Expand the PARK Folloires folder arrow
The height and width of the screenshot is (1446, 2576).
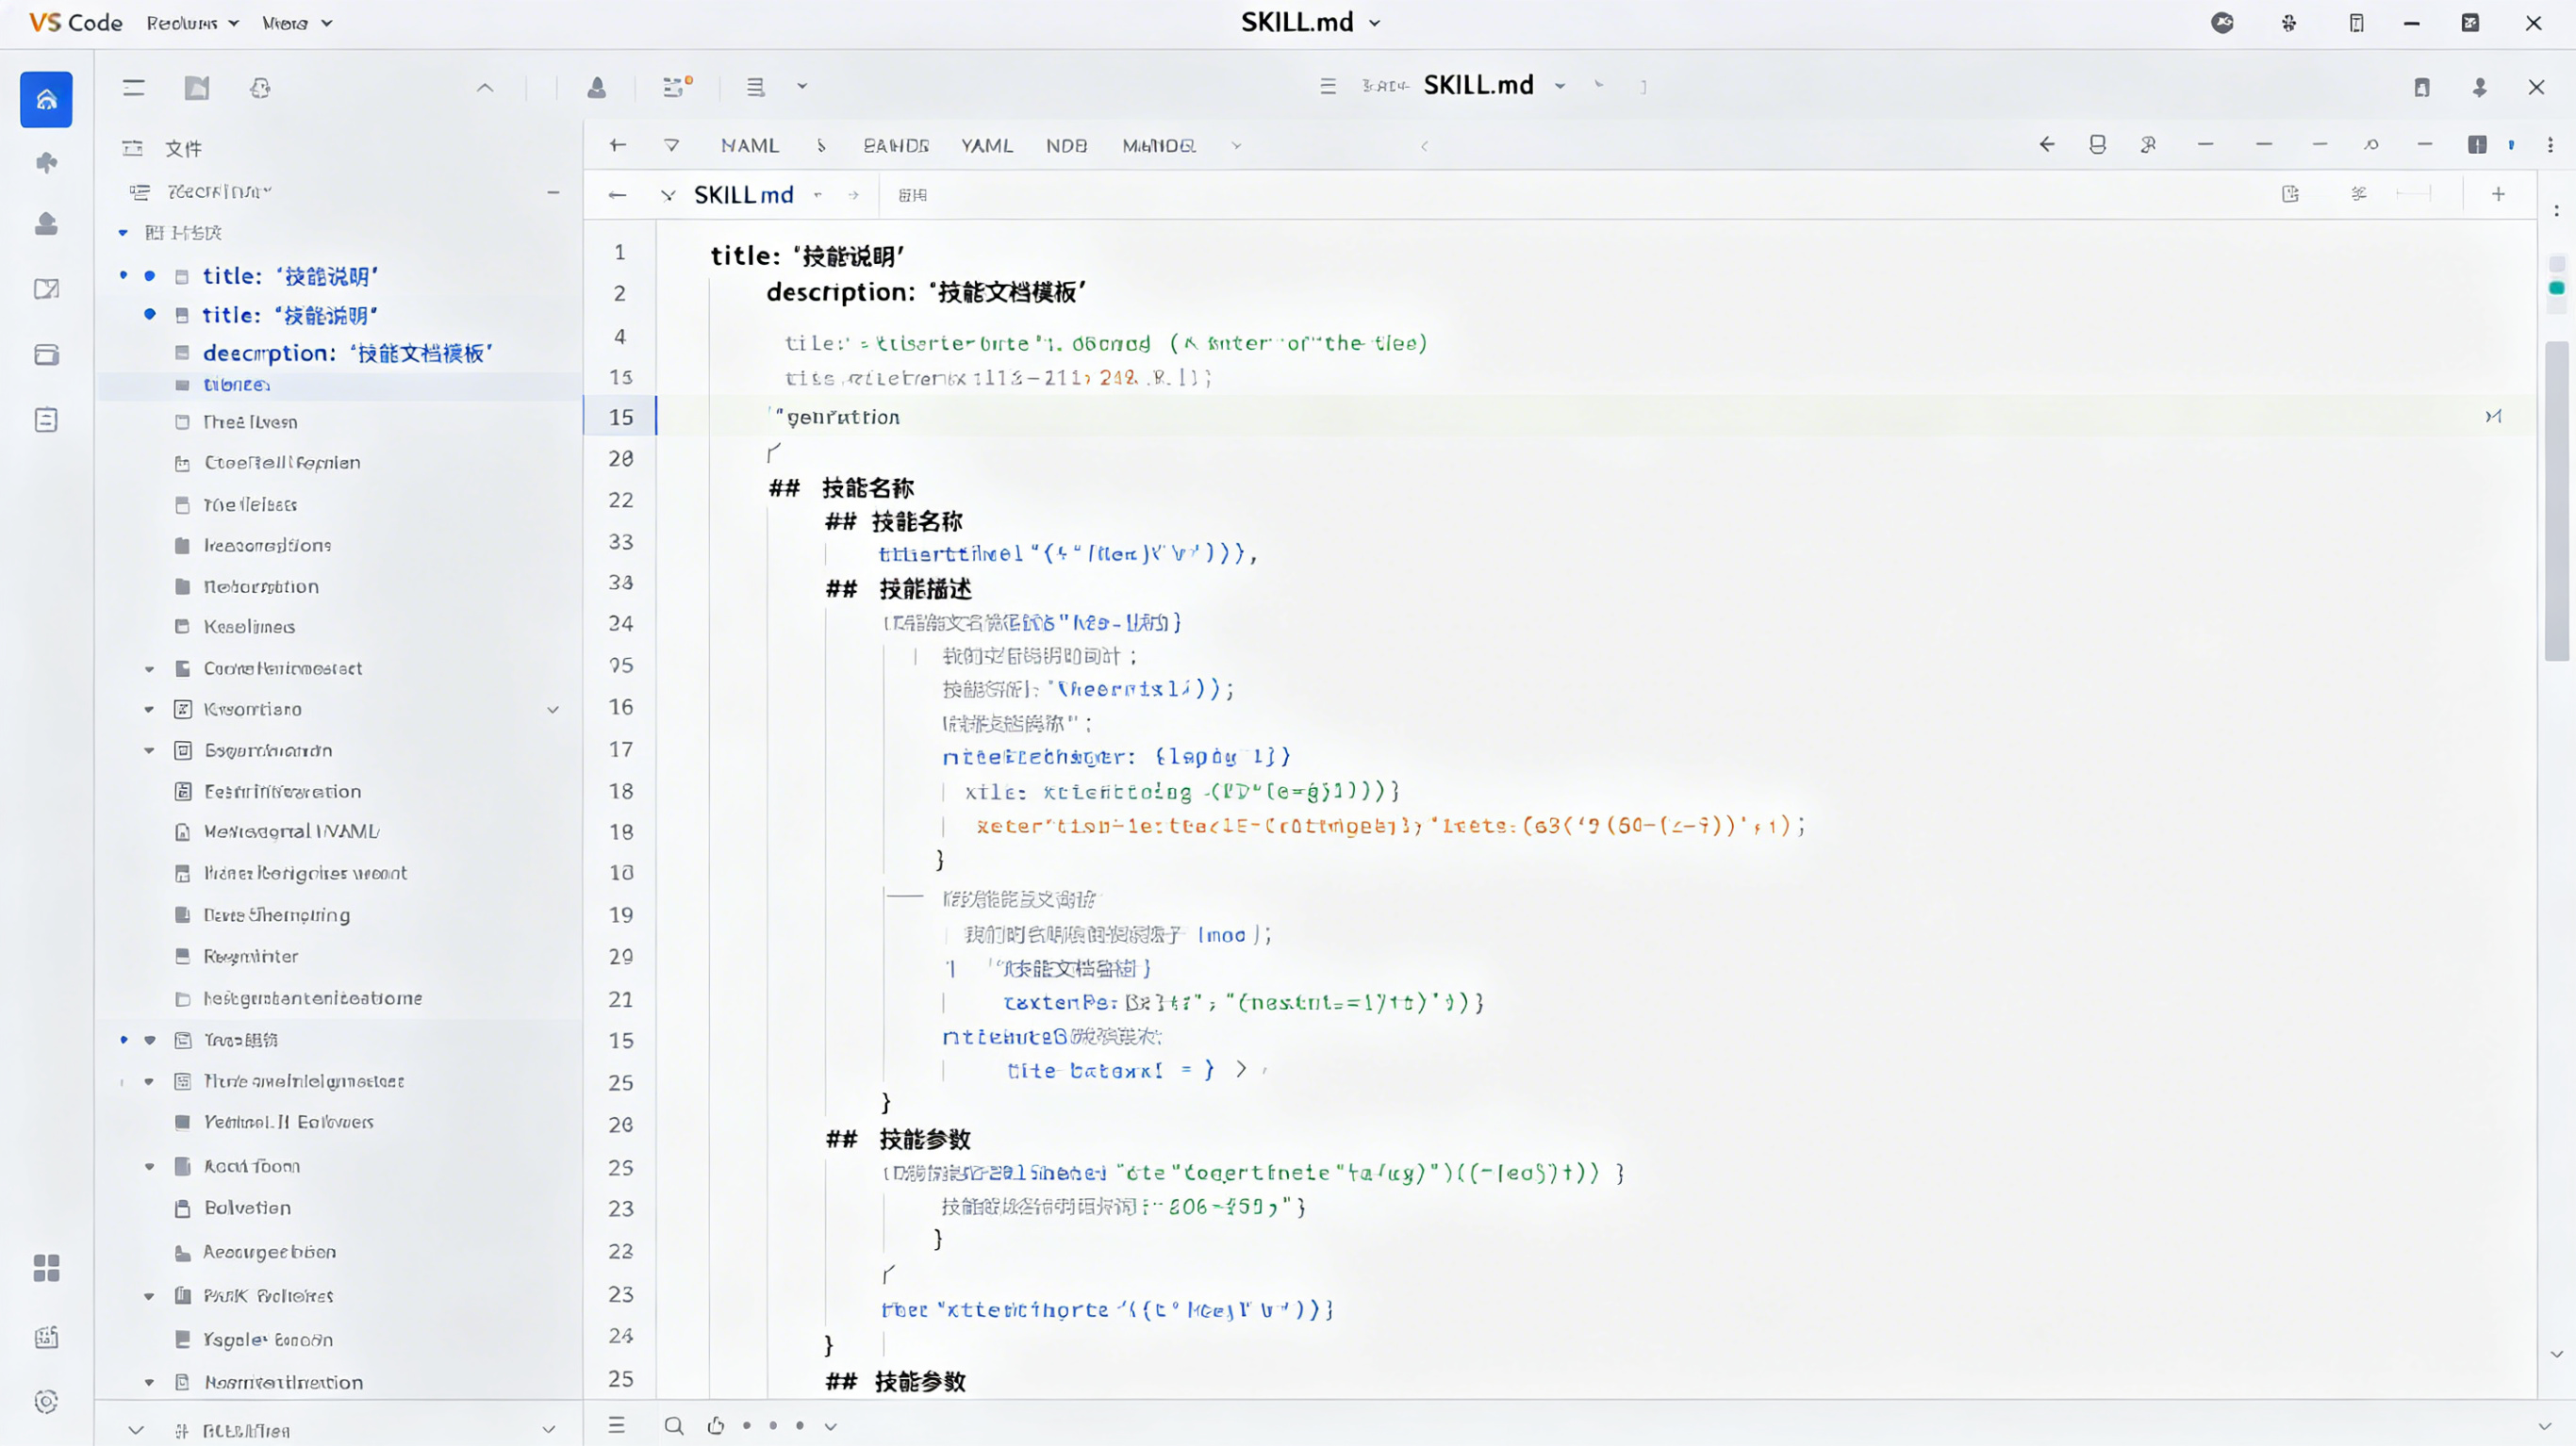149,1296
